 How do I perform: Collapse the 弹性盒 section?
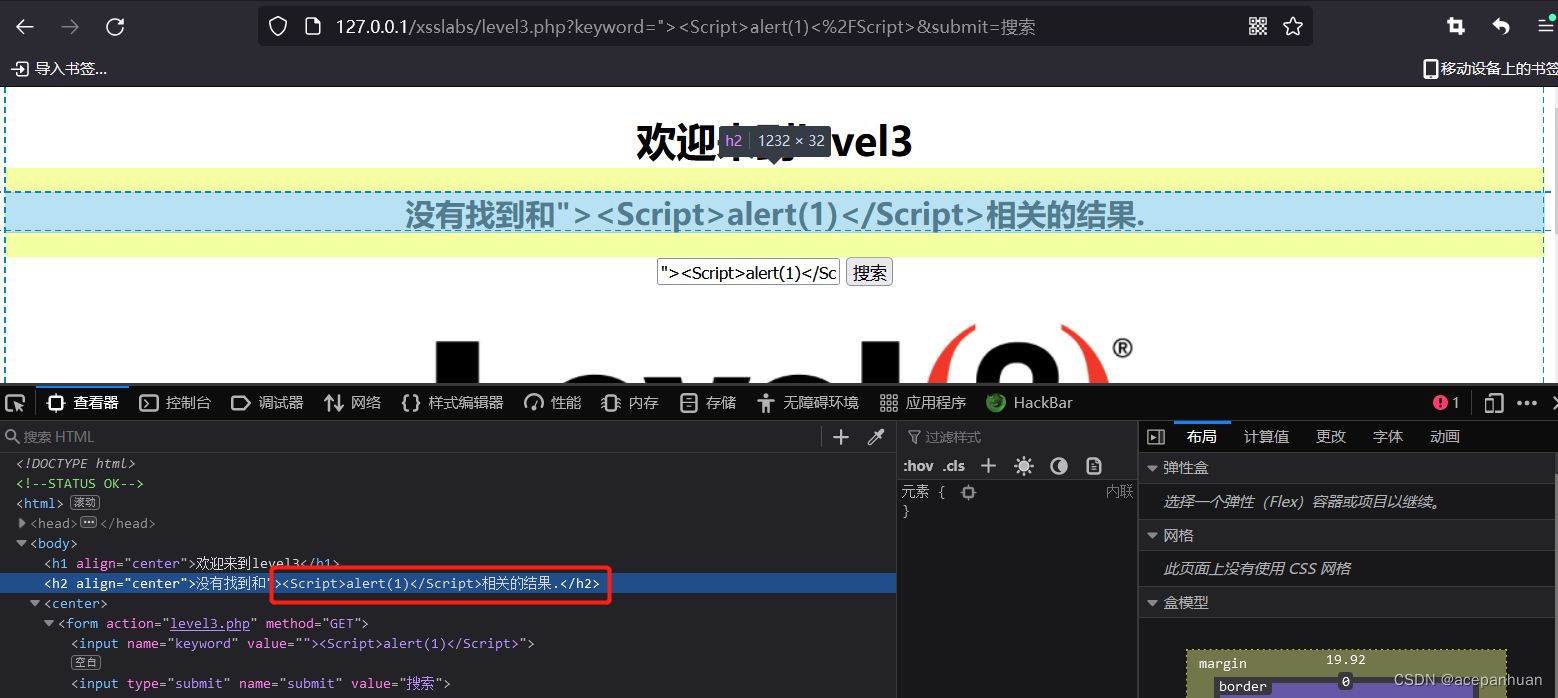[x=1153, y=468]
